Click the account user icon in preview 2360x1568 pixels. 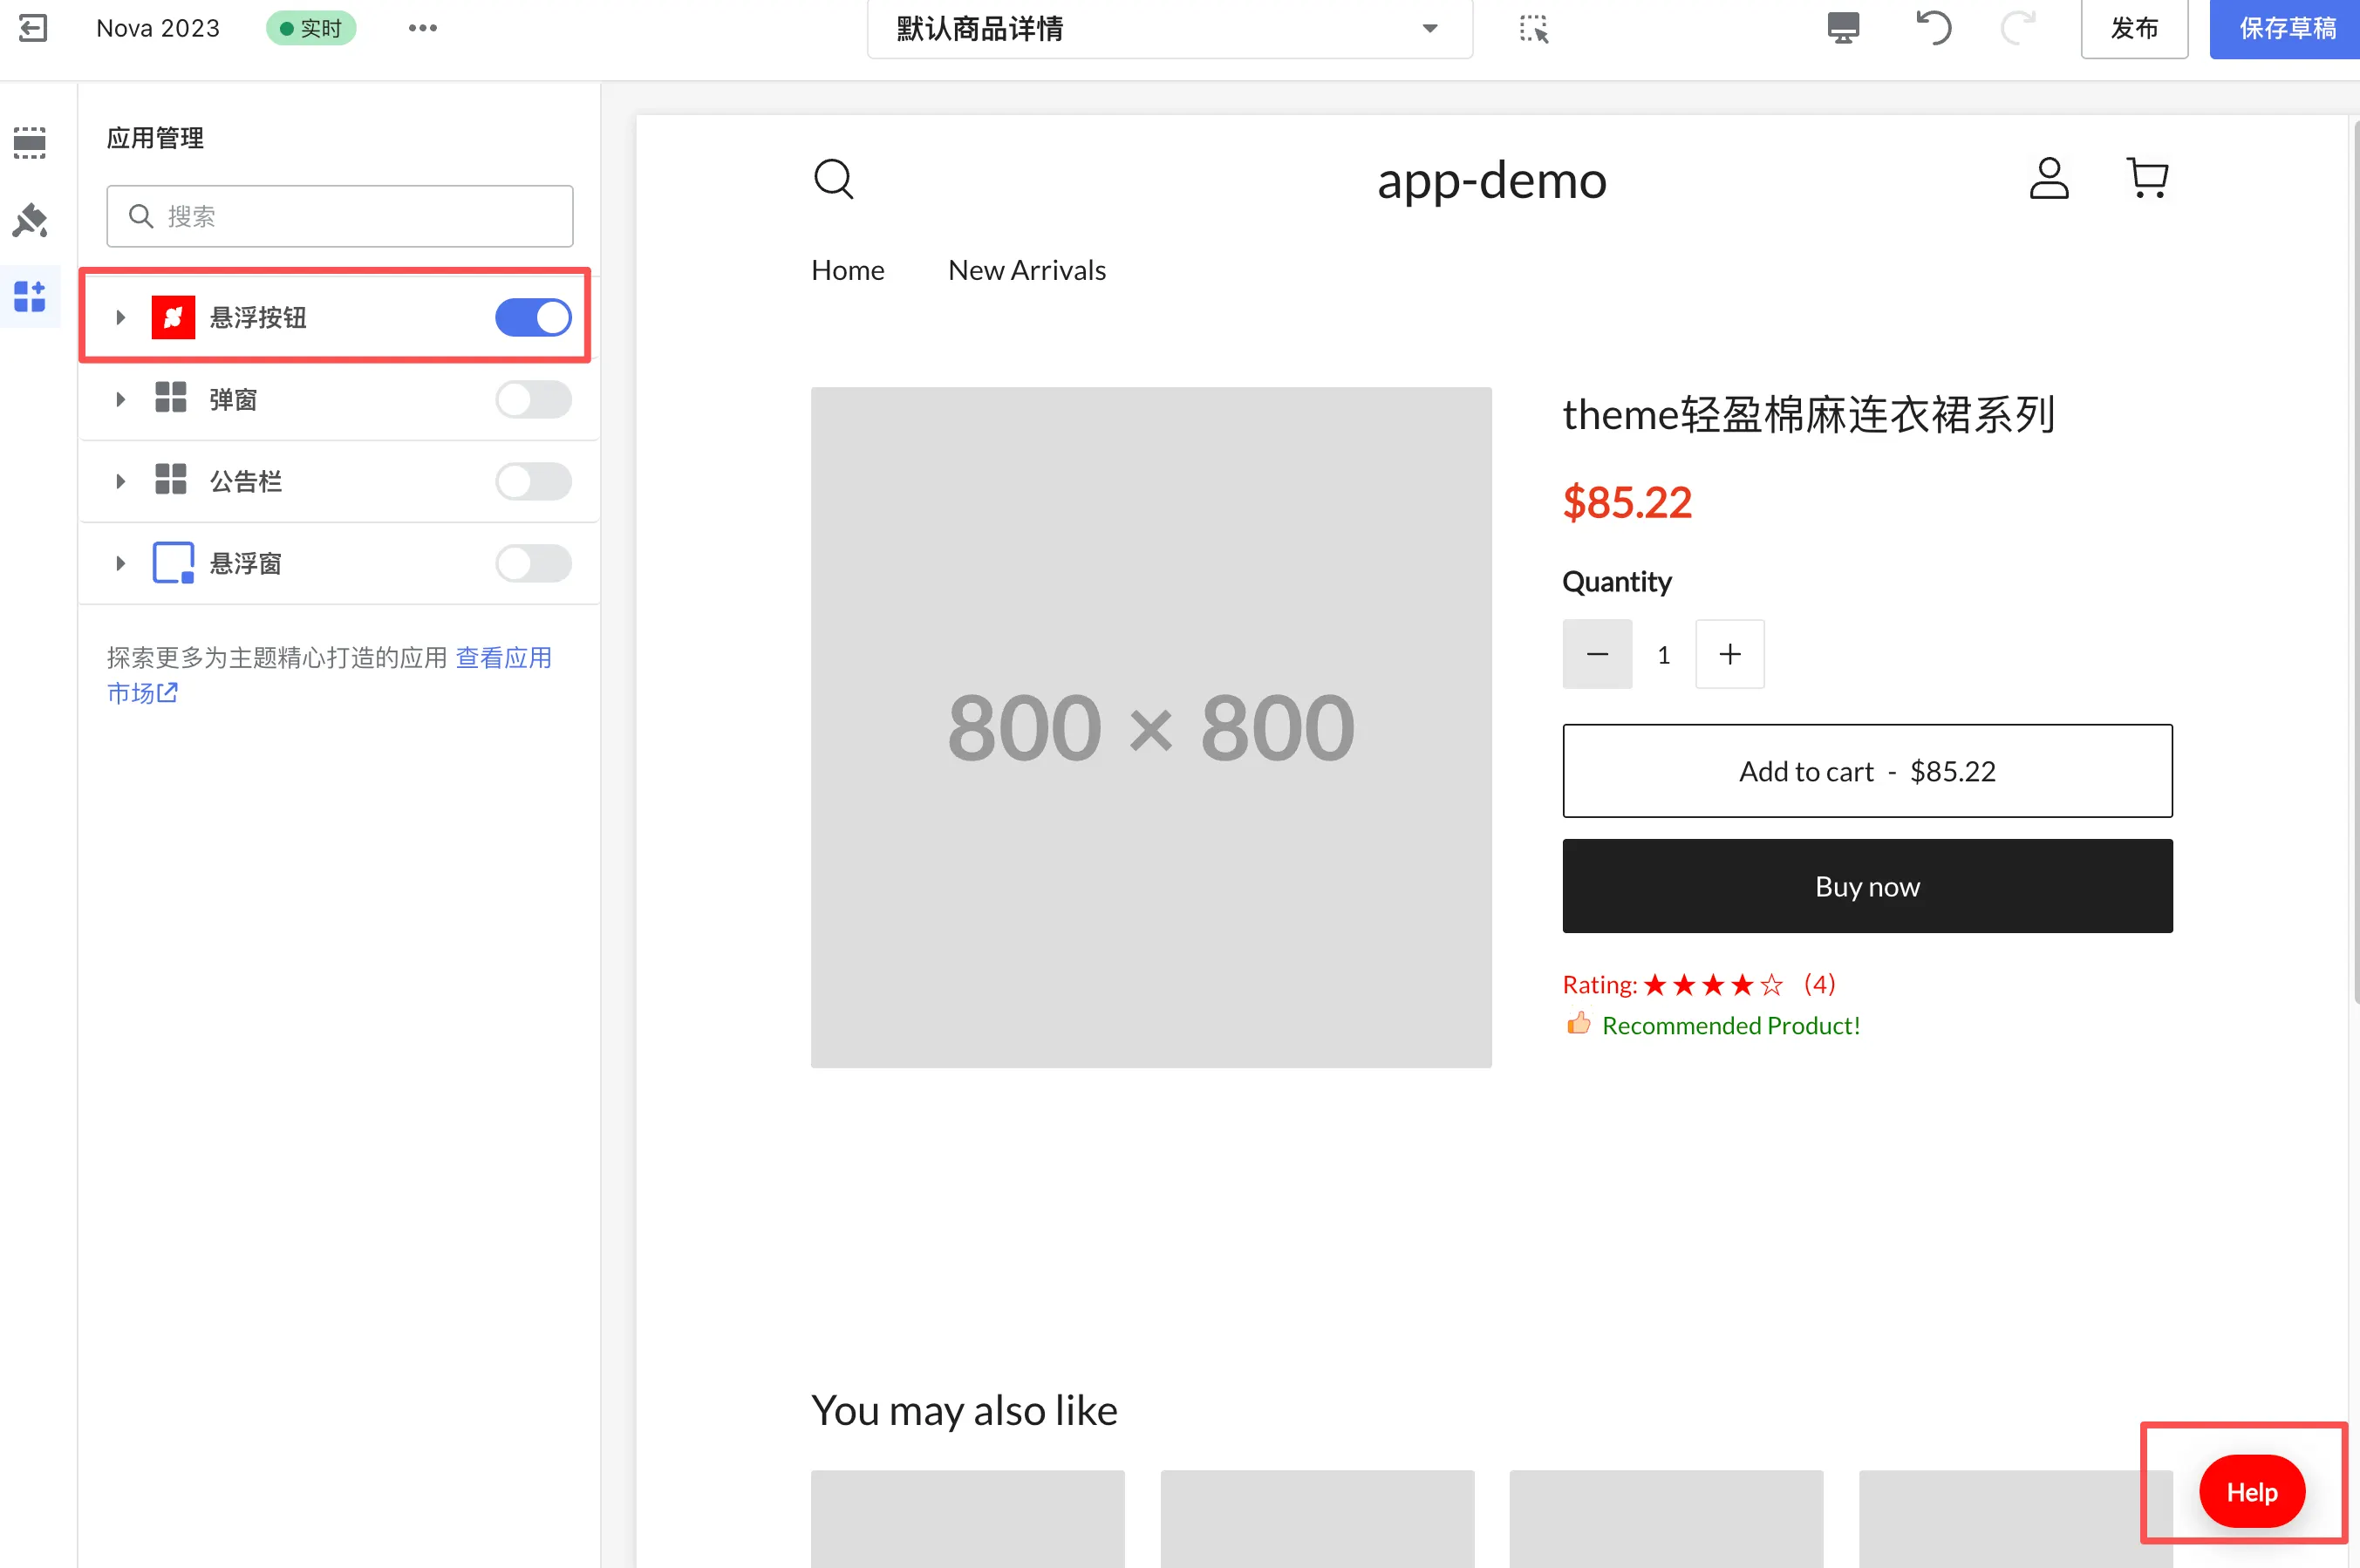(2048, 178)
